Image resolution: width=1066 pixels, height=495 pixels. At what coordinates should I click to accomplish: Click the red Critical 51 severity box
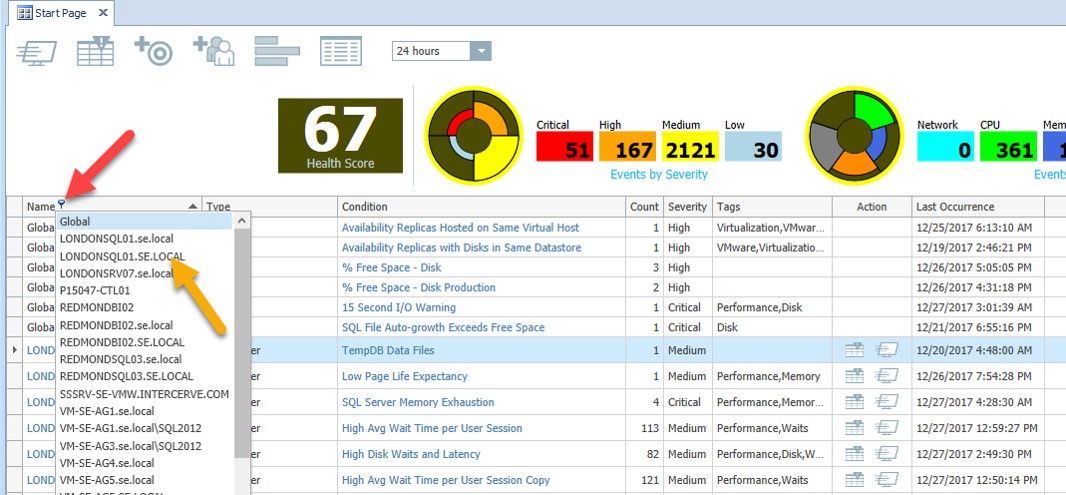click(564, 146)
